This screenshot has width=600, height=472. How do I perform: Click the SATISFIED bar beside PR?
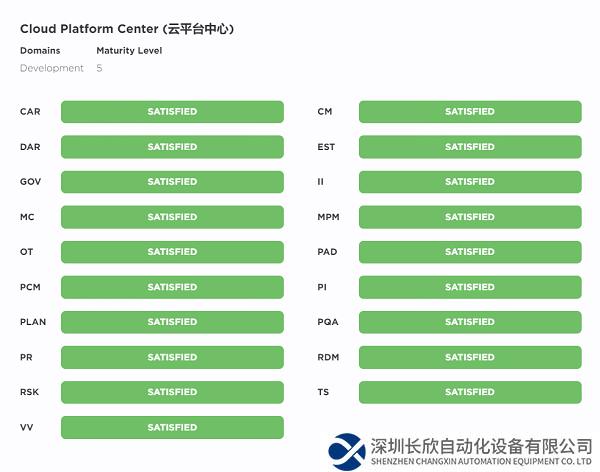(172, 357)
